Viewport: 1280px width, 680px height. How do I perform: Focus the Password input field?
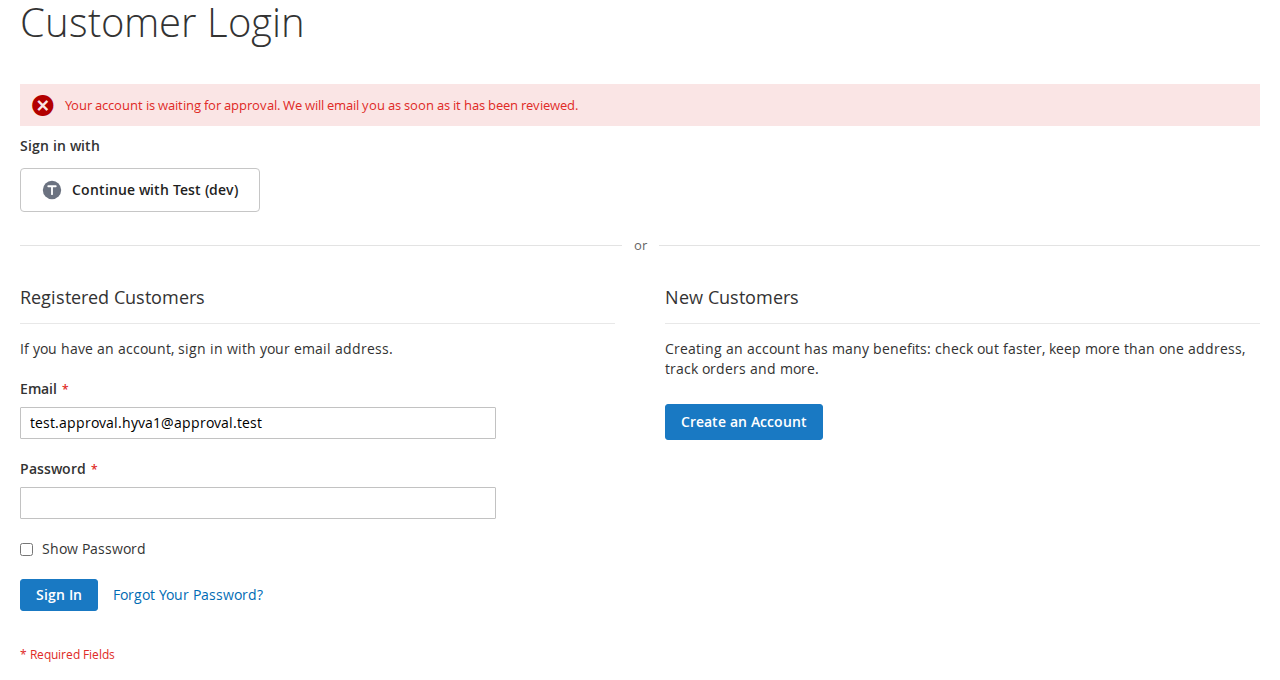(258, 503)
